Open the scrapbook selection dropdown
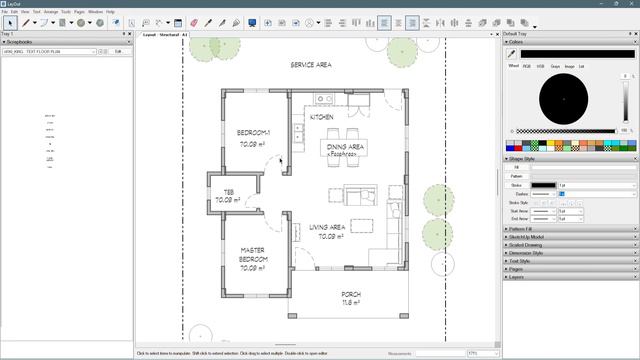Image resolution: width=640 pixels, height=360 pixels. click(x=49, y=52)
